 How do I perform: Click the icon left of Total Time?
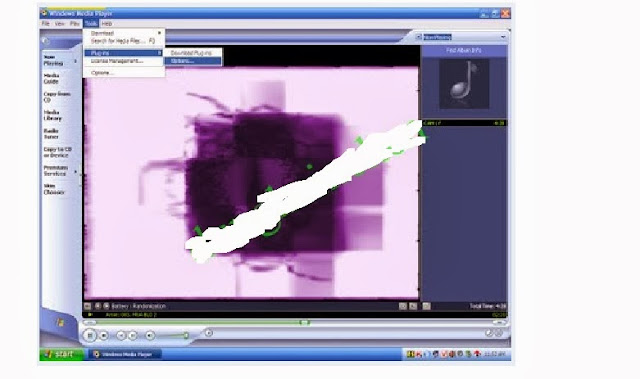[x=427, y=306]
